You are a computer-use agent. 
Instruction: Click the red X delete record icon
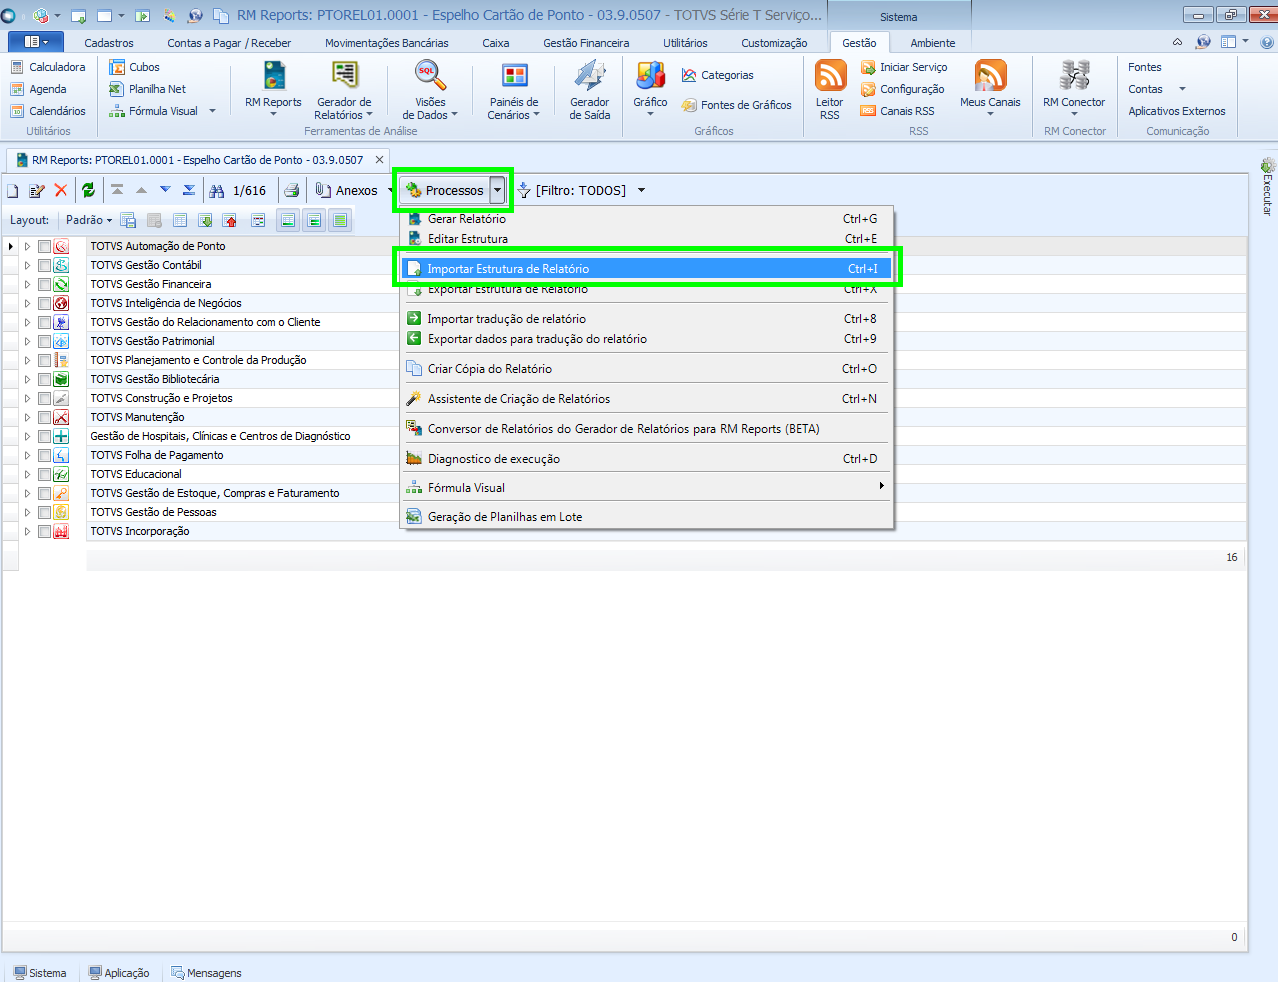(61, 190)
